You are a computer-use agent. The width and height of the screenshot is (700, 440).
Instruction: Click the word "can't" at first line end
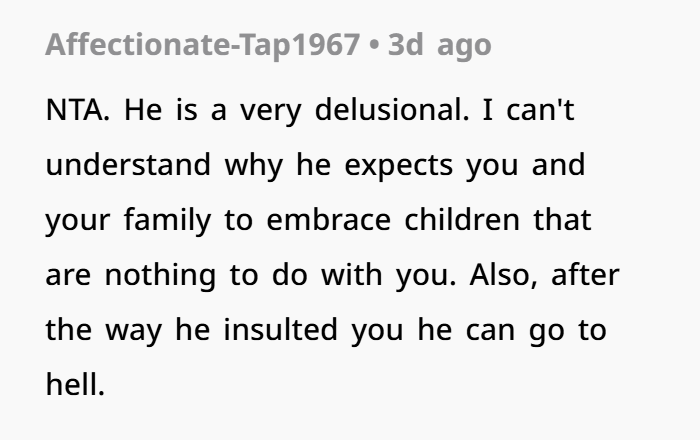540,109
